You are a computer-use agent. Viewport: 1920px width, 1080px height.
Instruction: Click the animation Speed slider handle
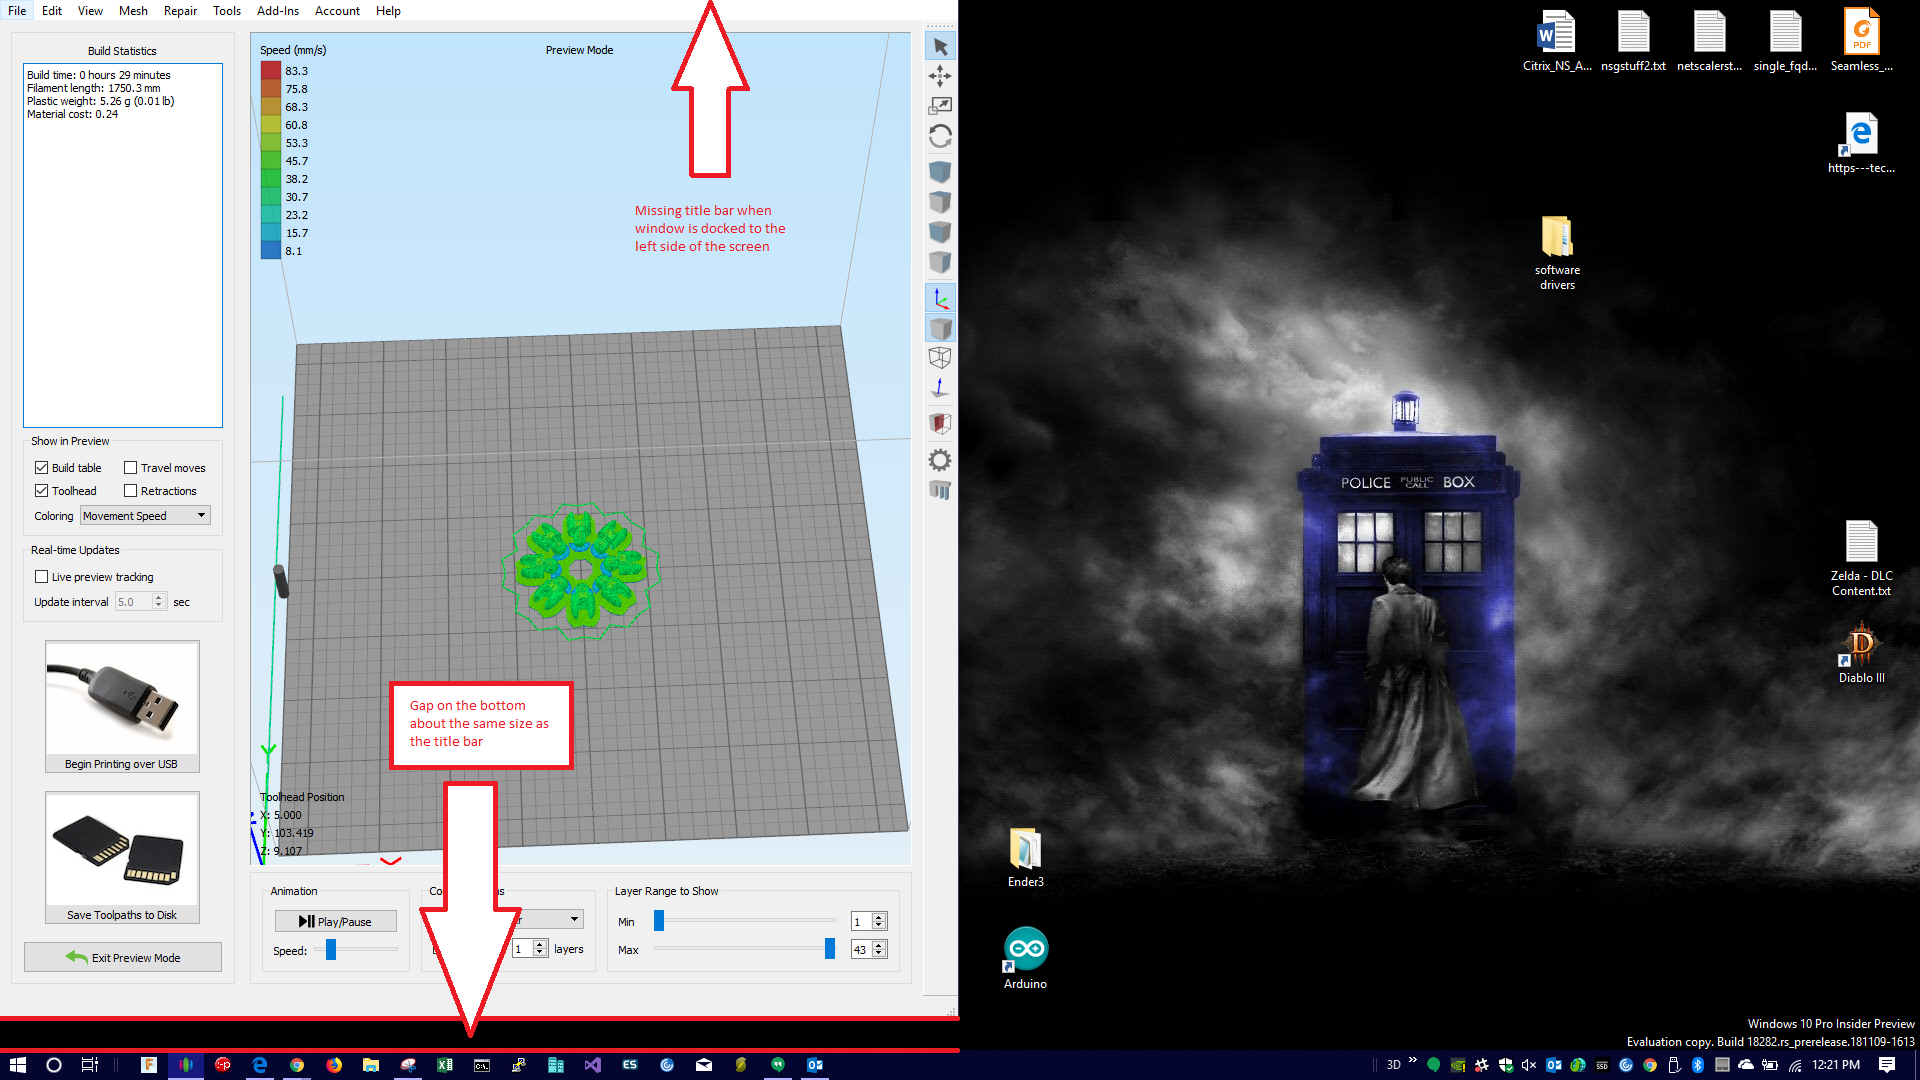point(331,950)
